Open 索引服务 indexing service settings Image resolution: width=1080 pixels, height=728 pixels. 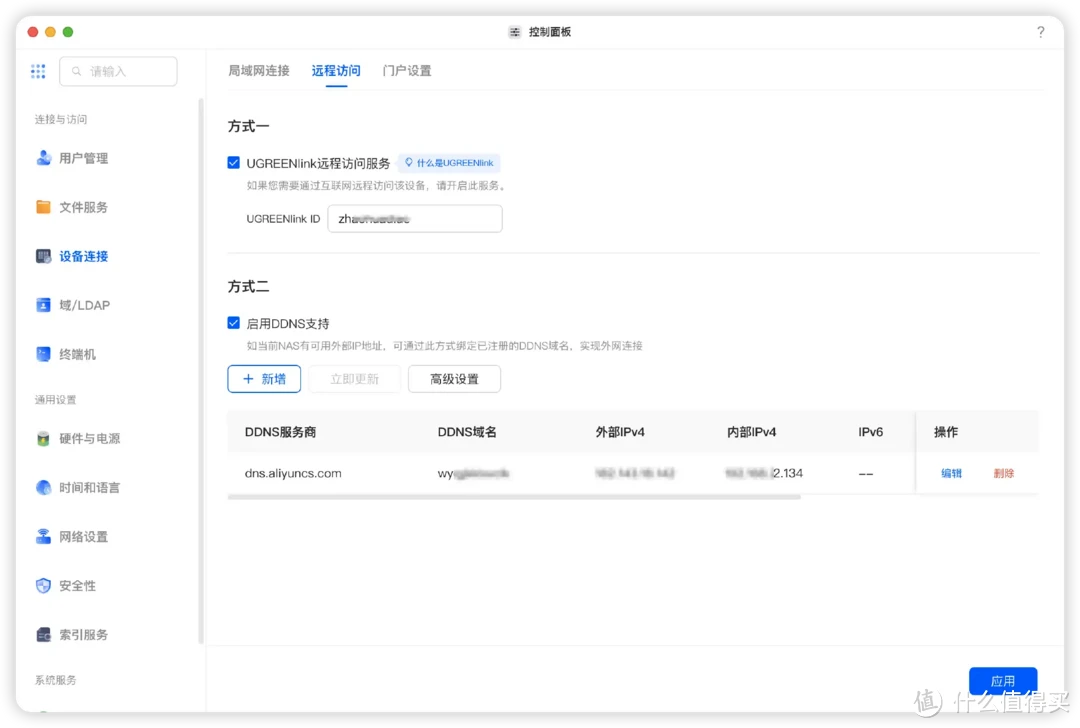[x=84, y=634]
